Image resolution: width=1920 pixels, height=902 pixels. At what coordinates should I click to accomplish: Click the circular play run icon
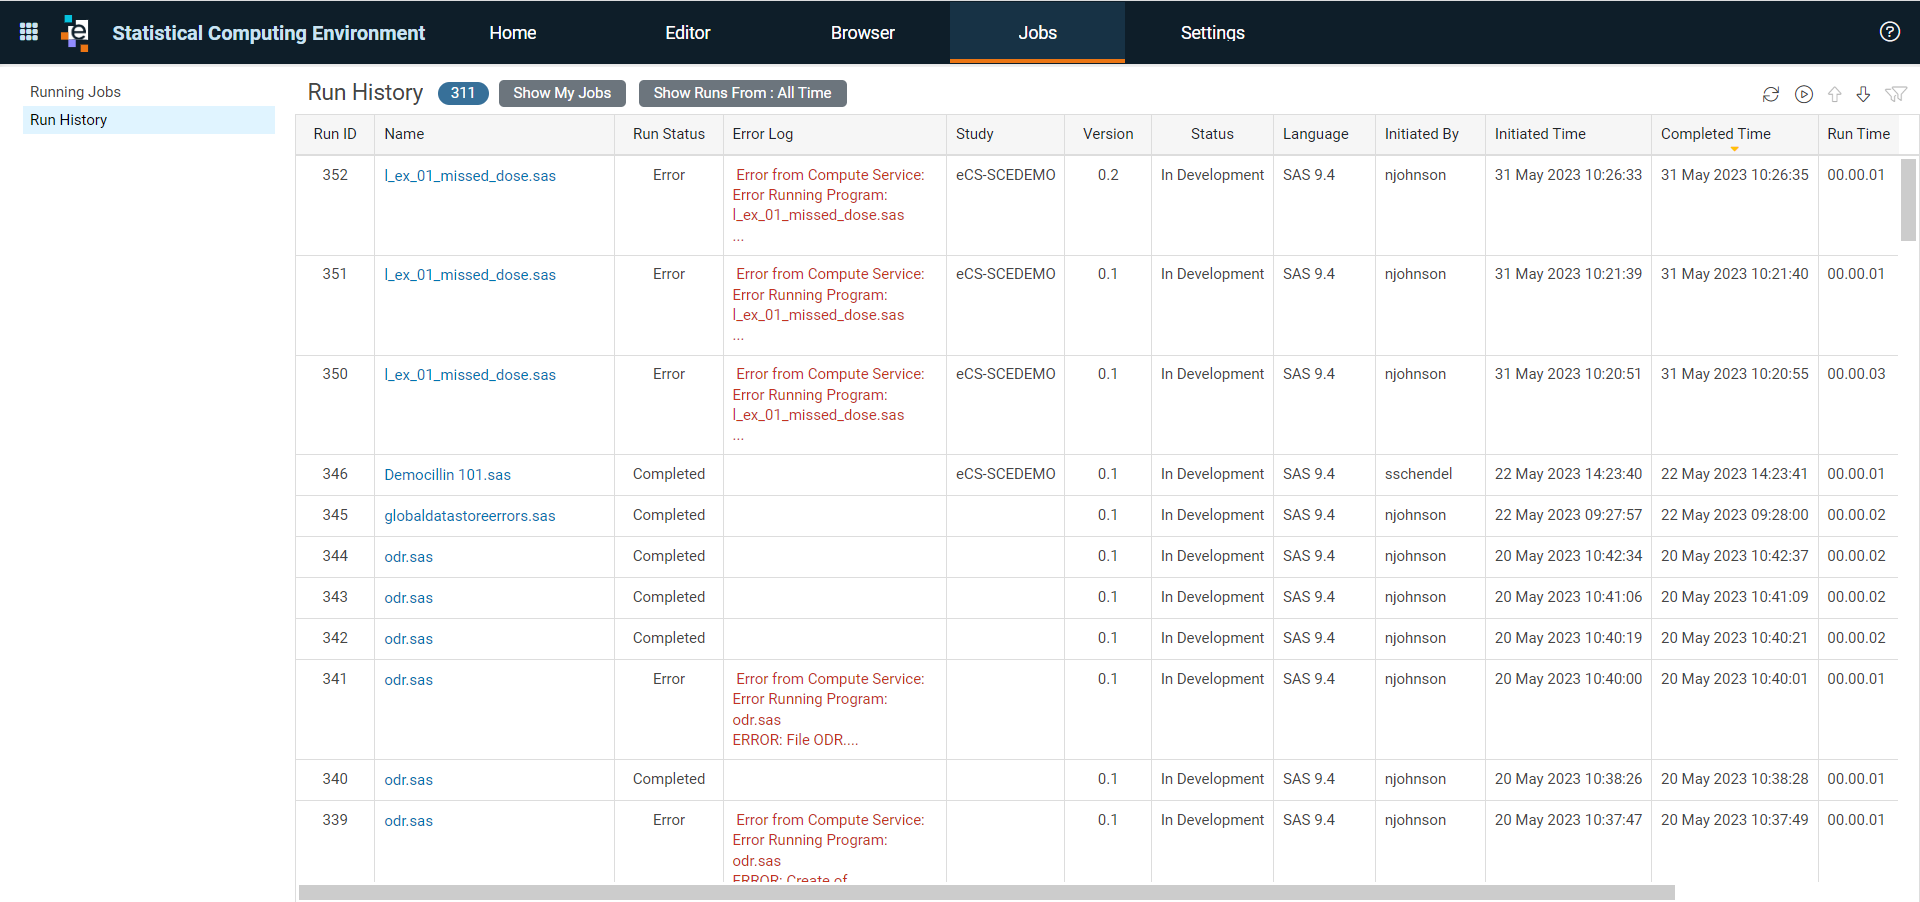[1804, 94]
